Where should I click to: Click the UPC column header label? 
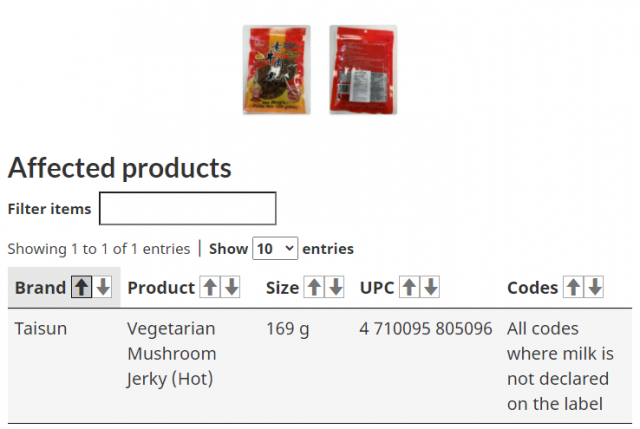[377, 288]
